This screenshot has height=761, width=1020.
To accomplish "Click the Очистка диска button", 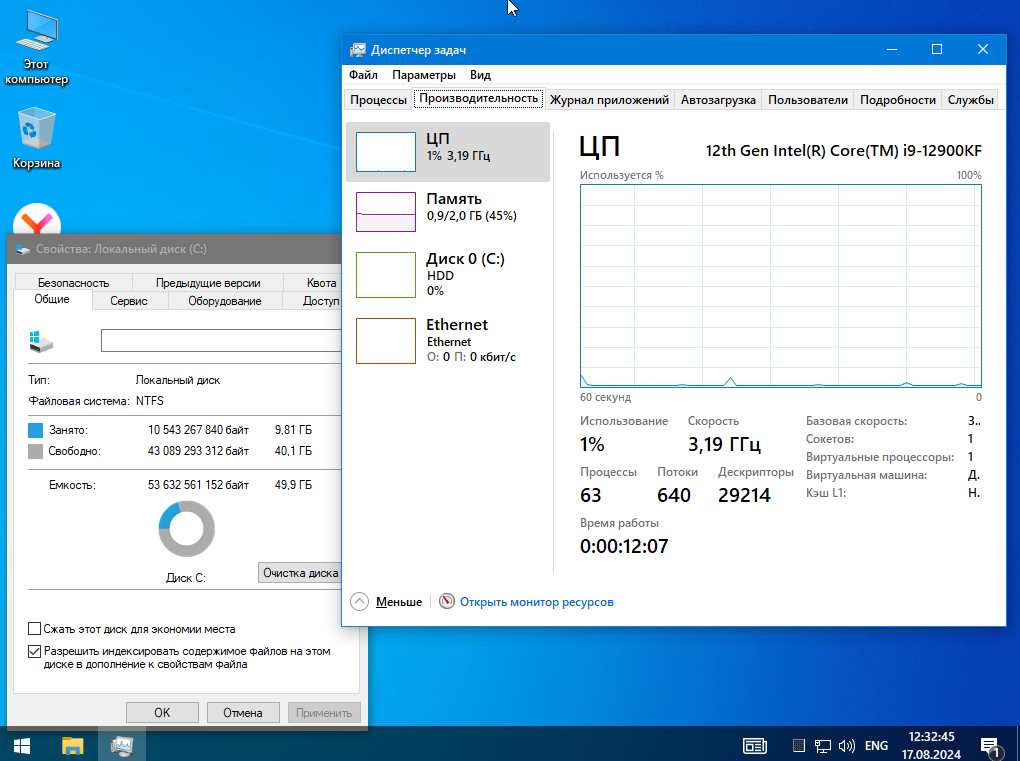I will tap(299, 573).
